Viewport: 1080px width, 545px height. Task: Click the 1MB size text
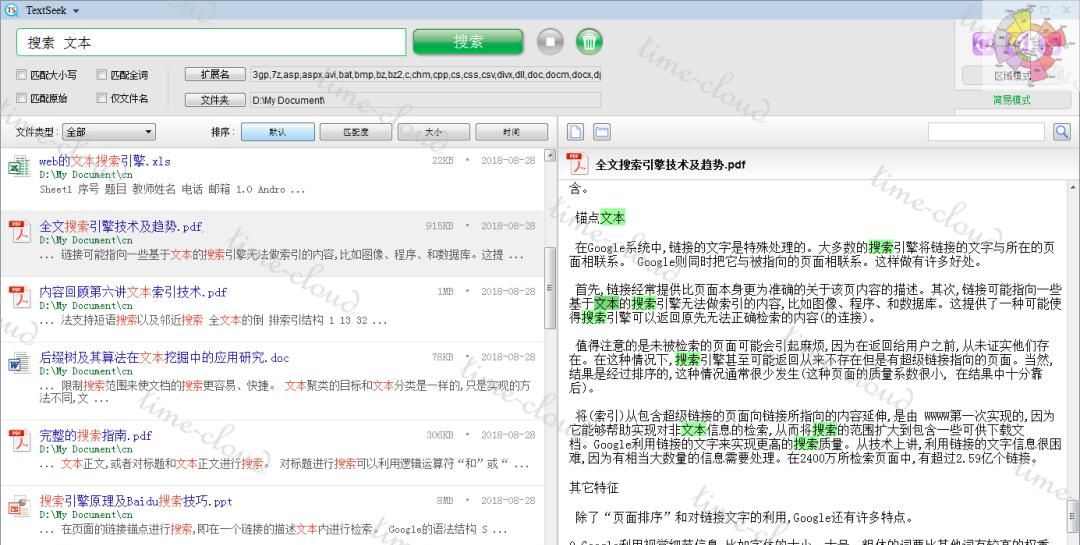(x=446, y=291)
